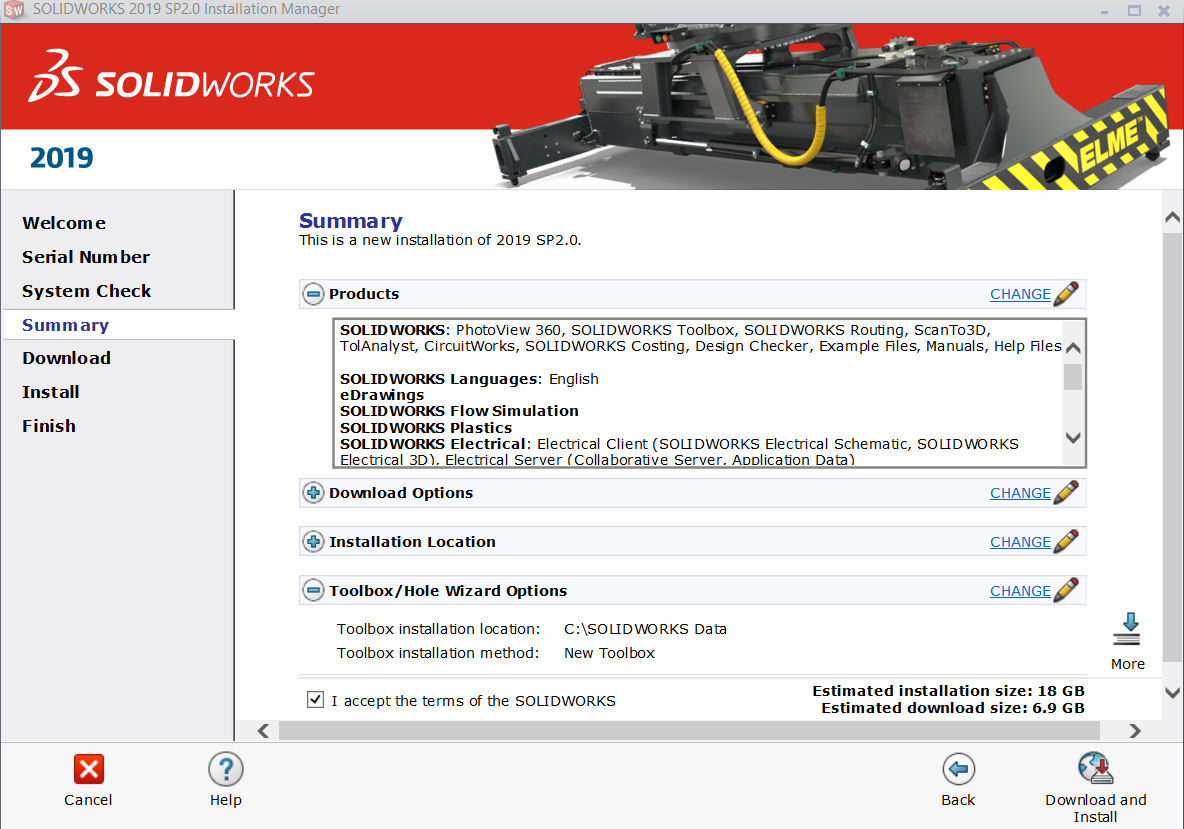Click pencil icon beside Installation Location
The width and height of the screenshot is (1184, 829).
coord(1066,542)
